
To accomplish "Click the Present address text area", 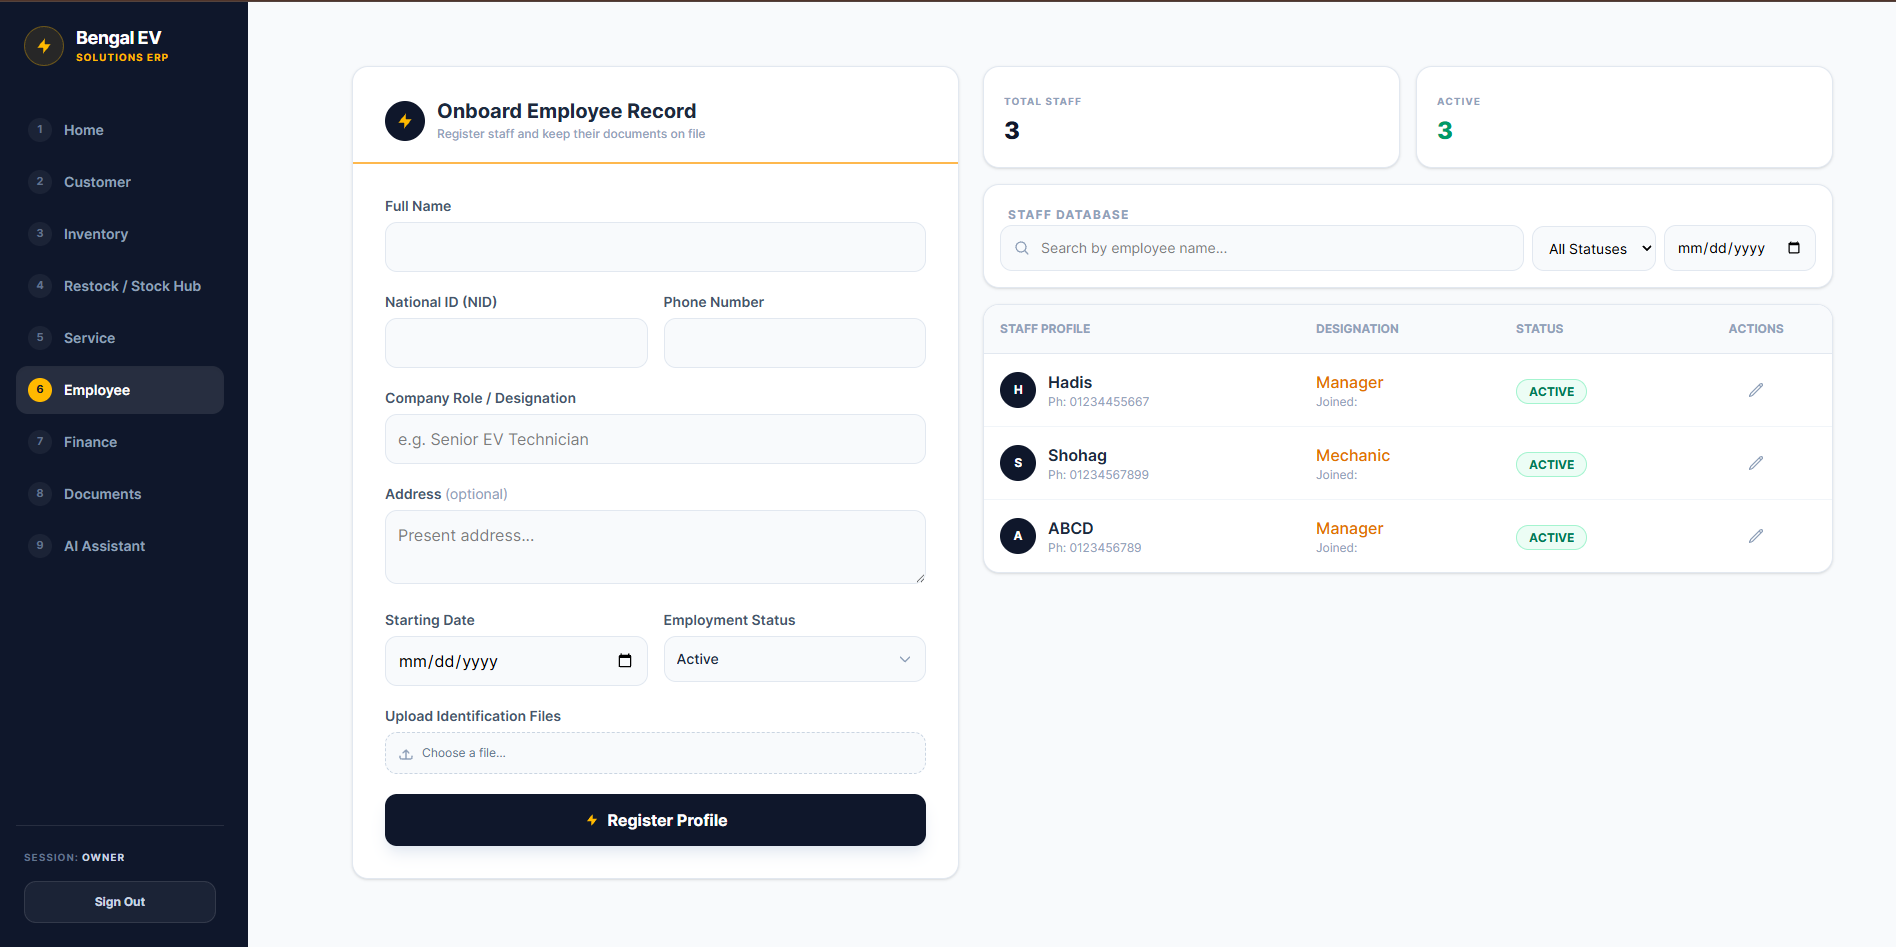I will point(655,547).
